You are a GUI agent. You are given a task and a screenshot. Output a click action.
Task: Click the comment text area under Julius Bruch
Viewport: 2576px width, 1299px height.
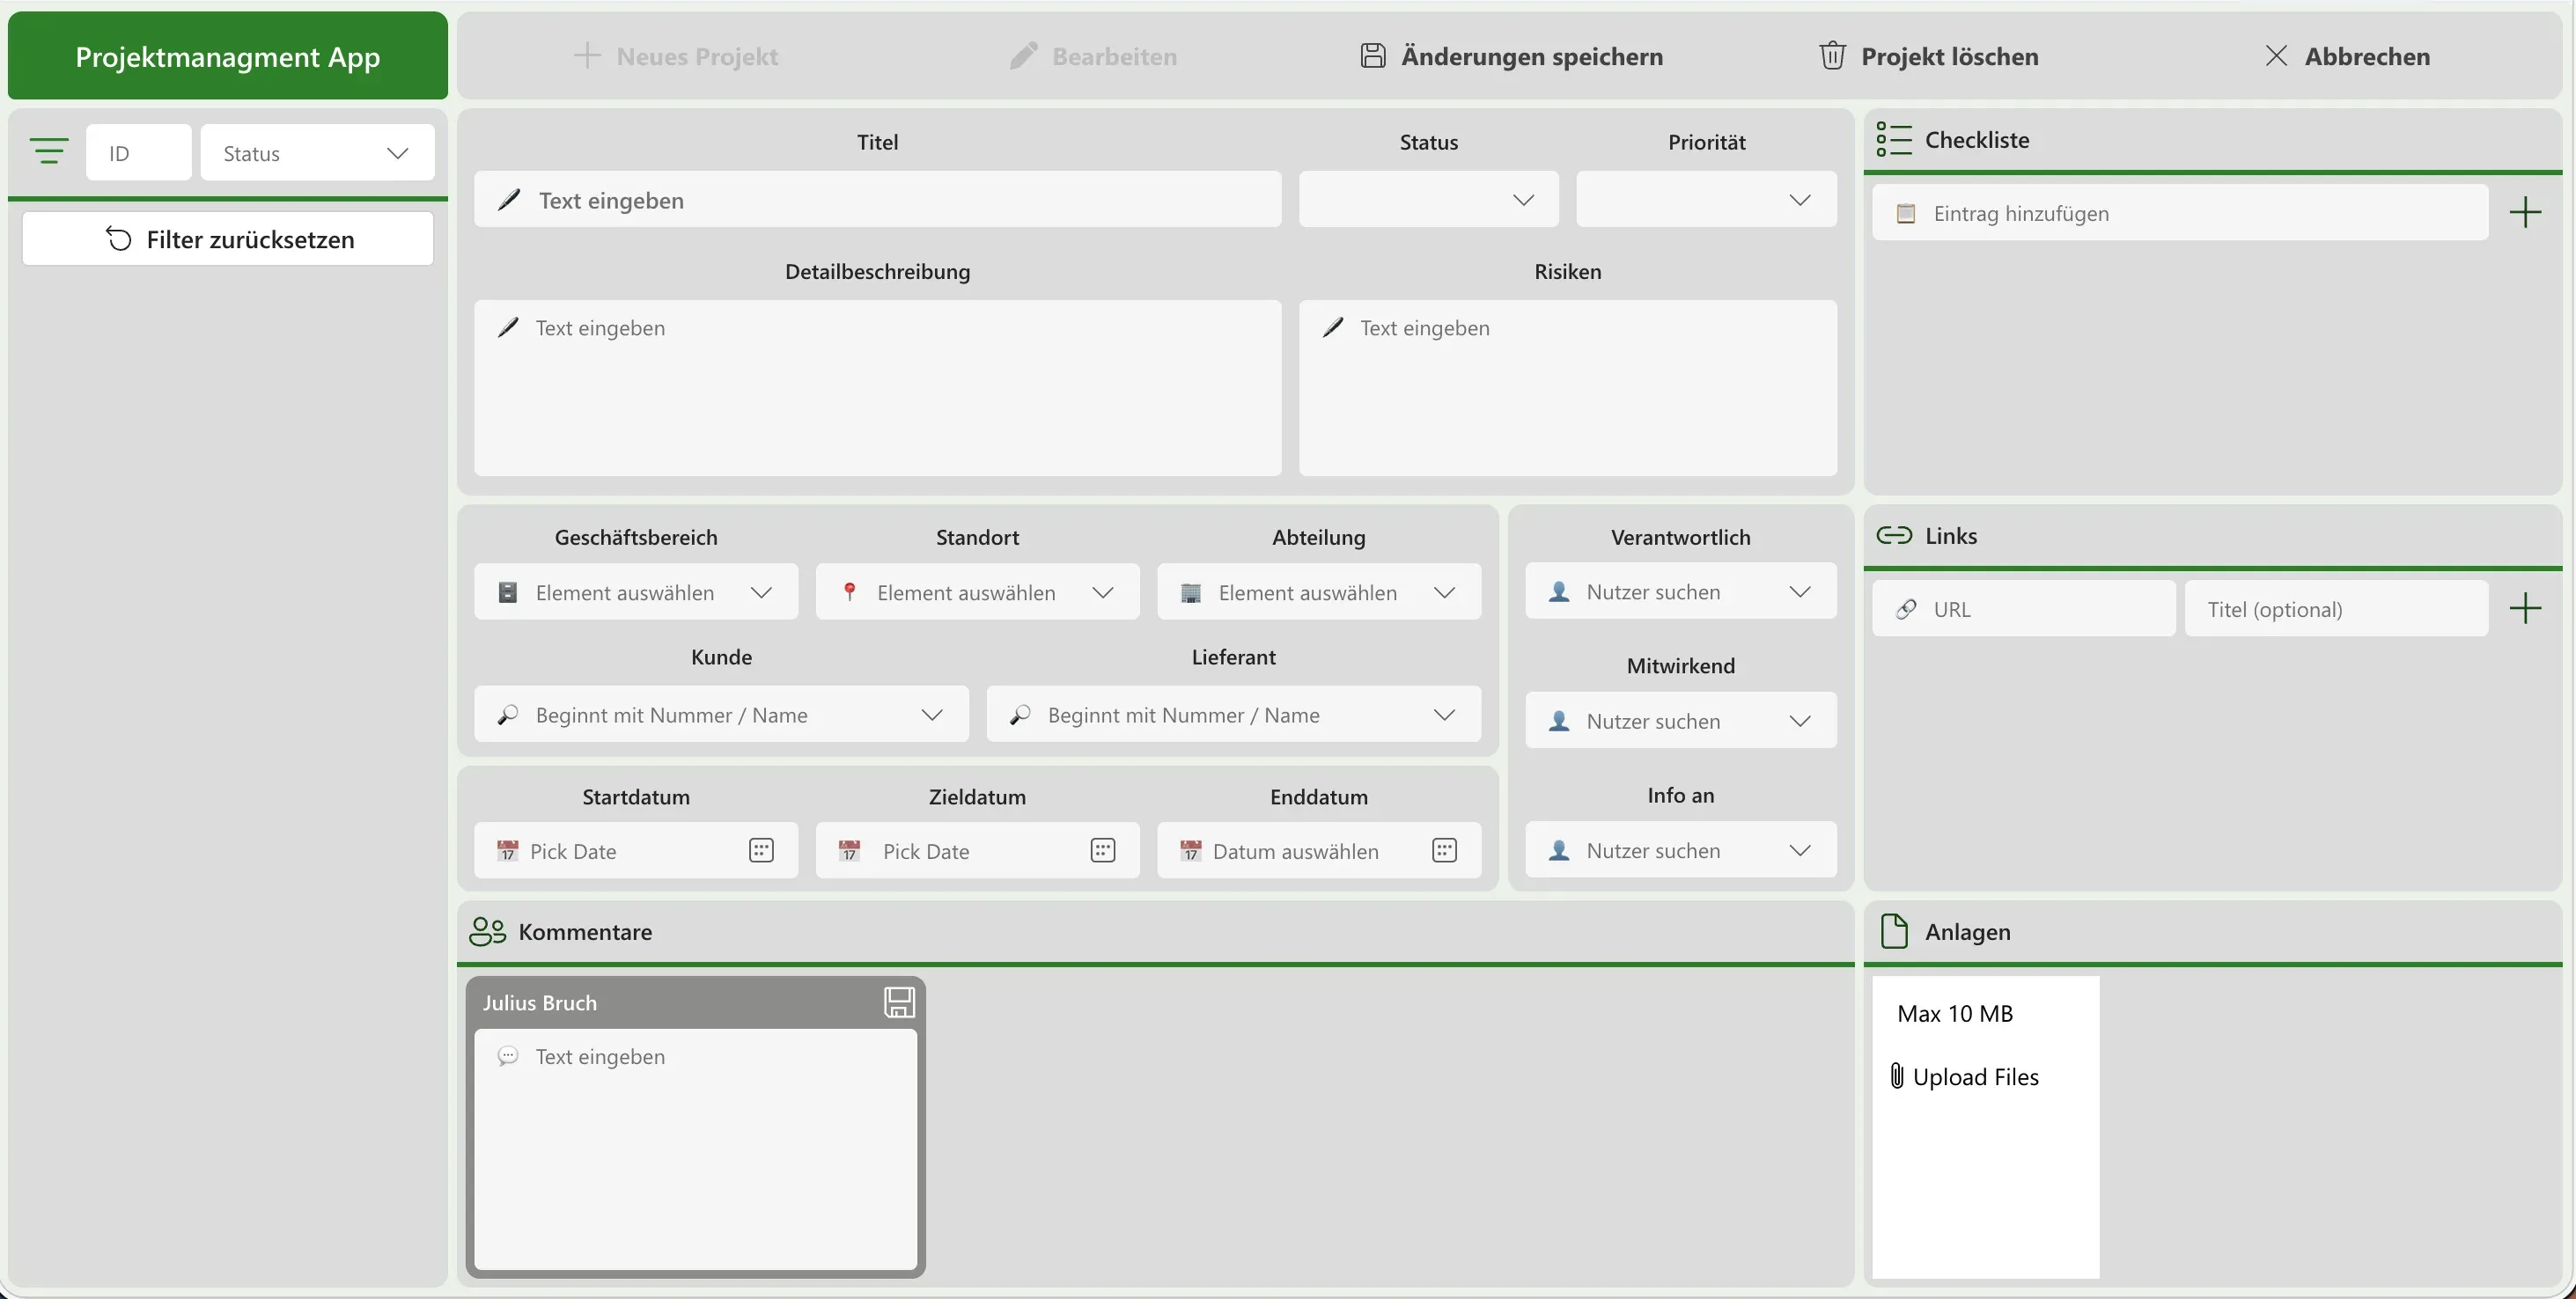[696, 1150]
